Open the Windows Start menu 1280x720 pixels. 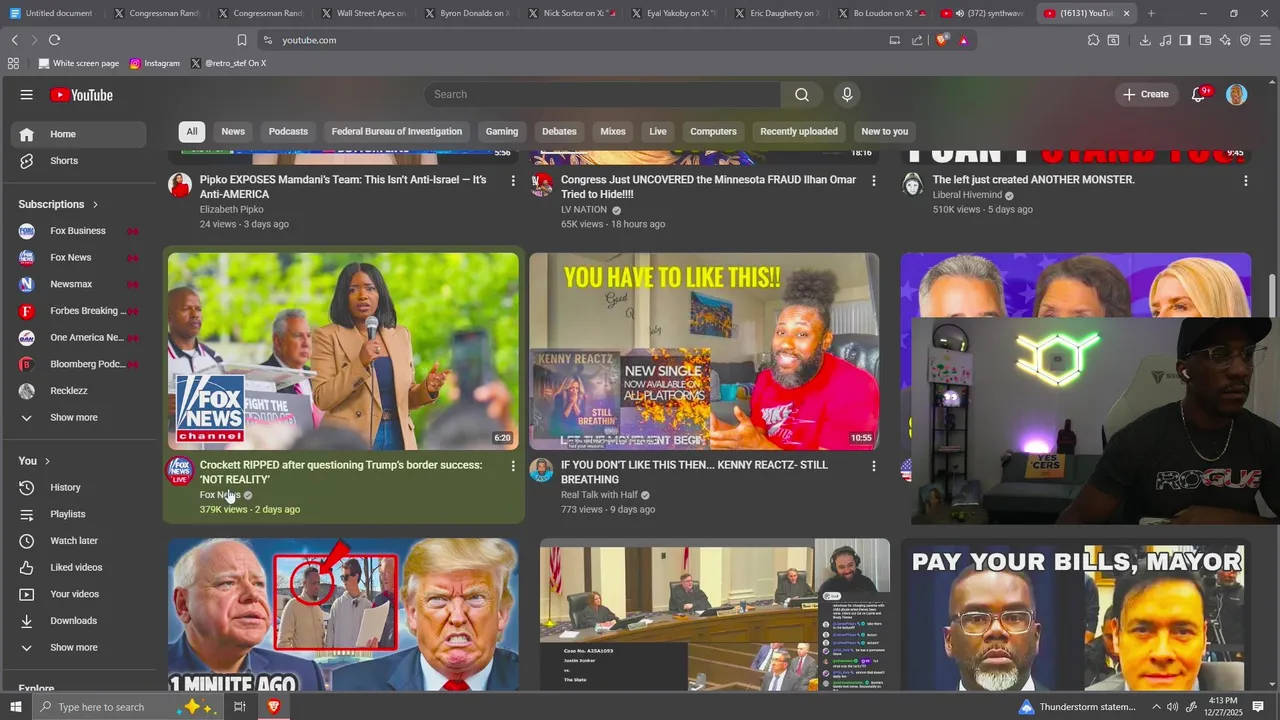coord(15,707)
